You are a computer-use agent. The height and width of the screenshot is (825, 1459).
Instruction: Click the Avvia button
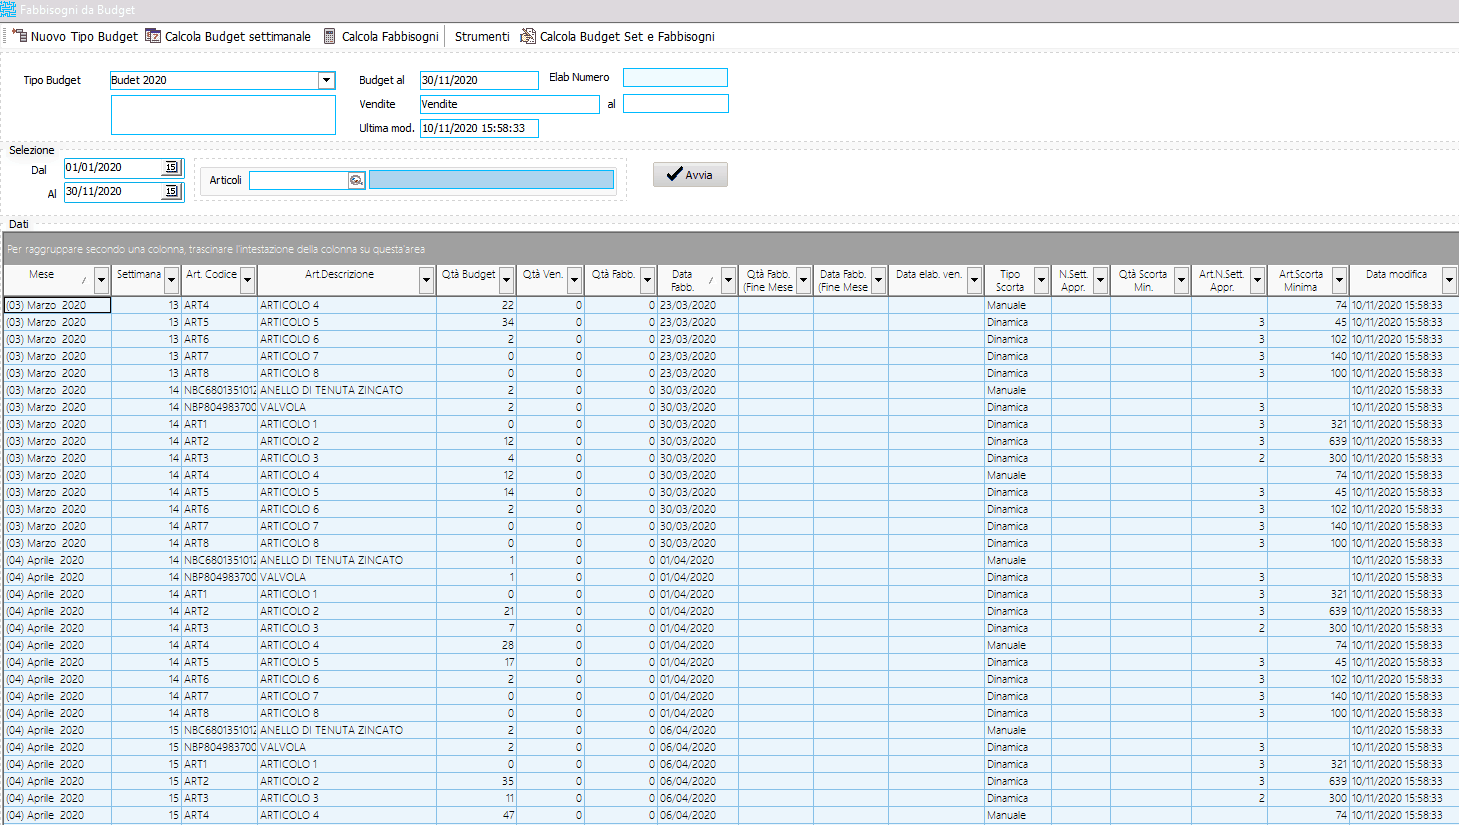click(690, 174)
